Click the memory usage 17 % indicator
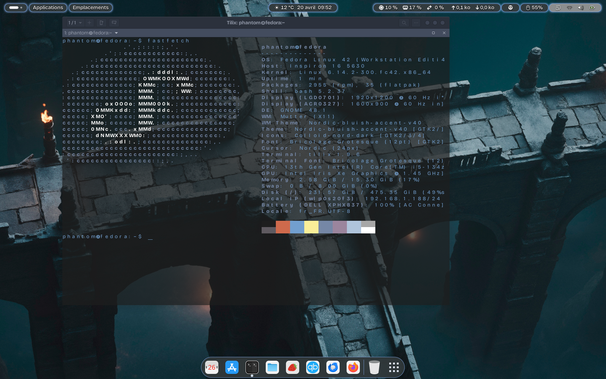This screenshot has width=606, height=379. tap(412, 7)
